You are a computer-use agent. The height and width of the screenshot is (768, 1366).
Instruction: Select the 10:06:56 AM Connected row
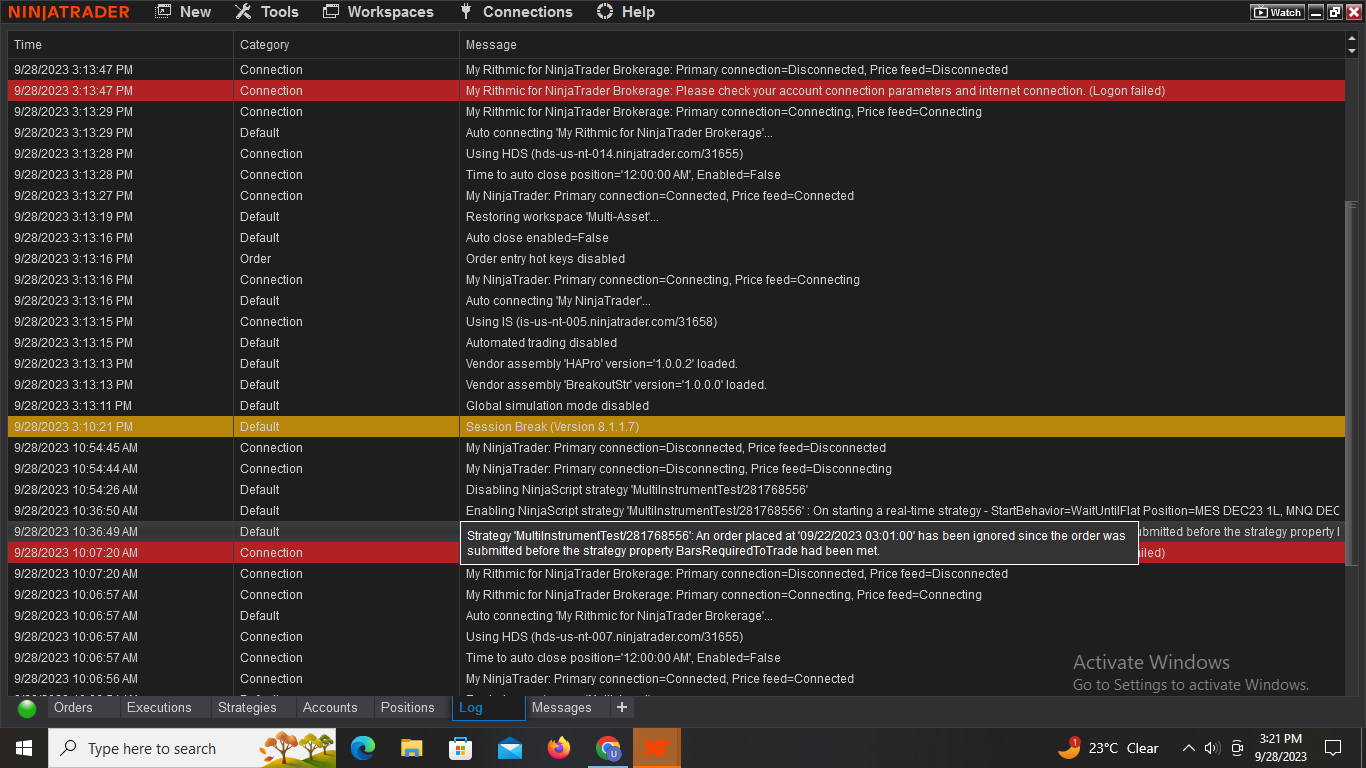pyautogui.click(x=676, y=679)
